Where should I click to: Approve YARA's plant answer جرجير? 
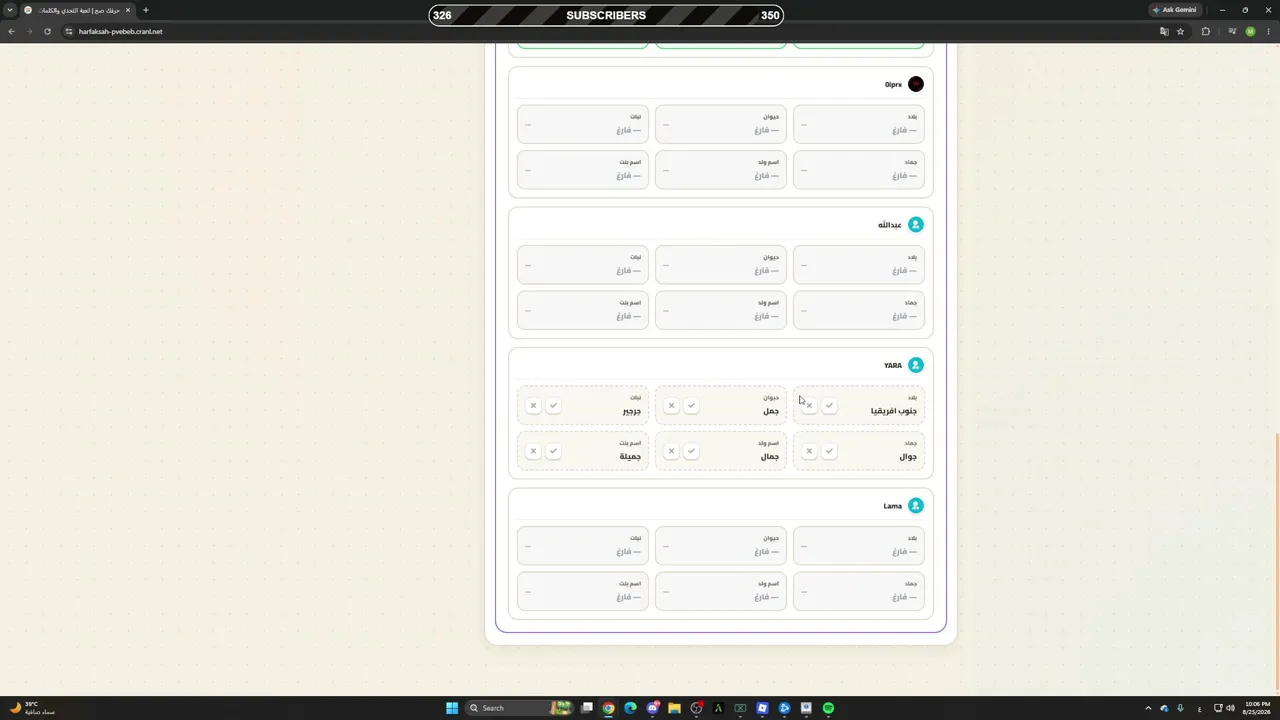(553, 405)
